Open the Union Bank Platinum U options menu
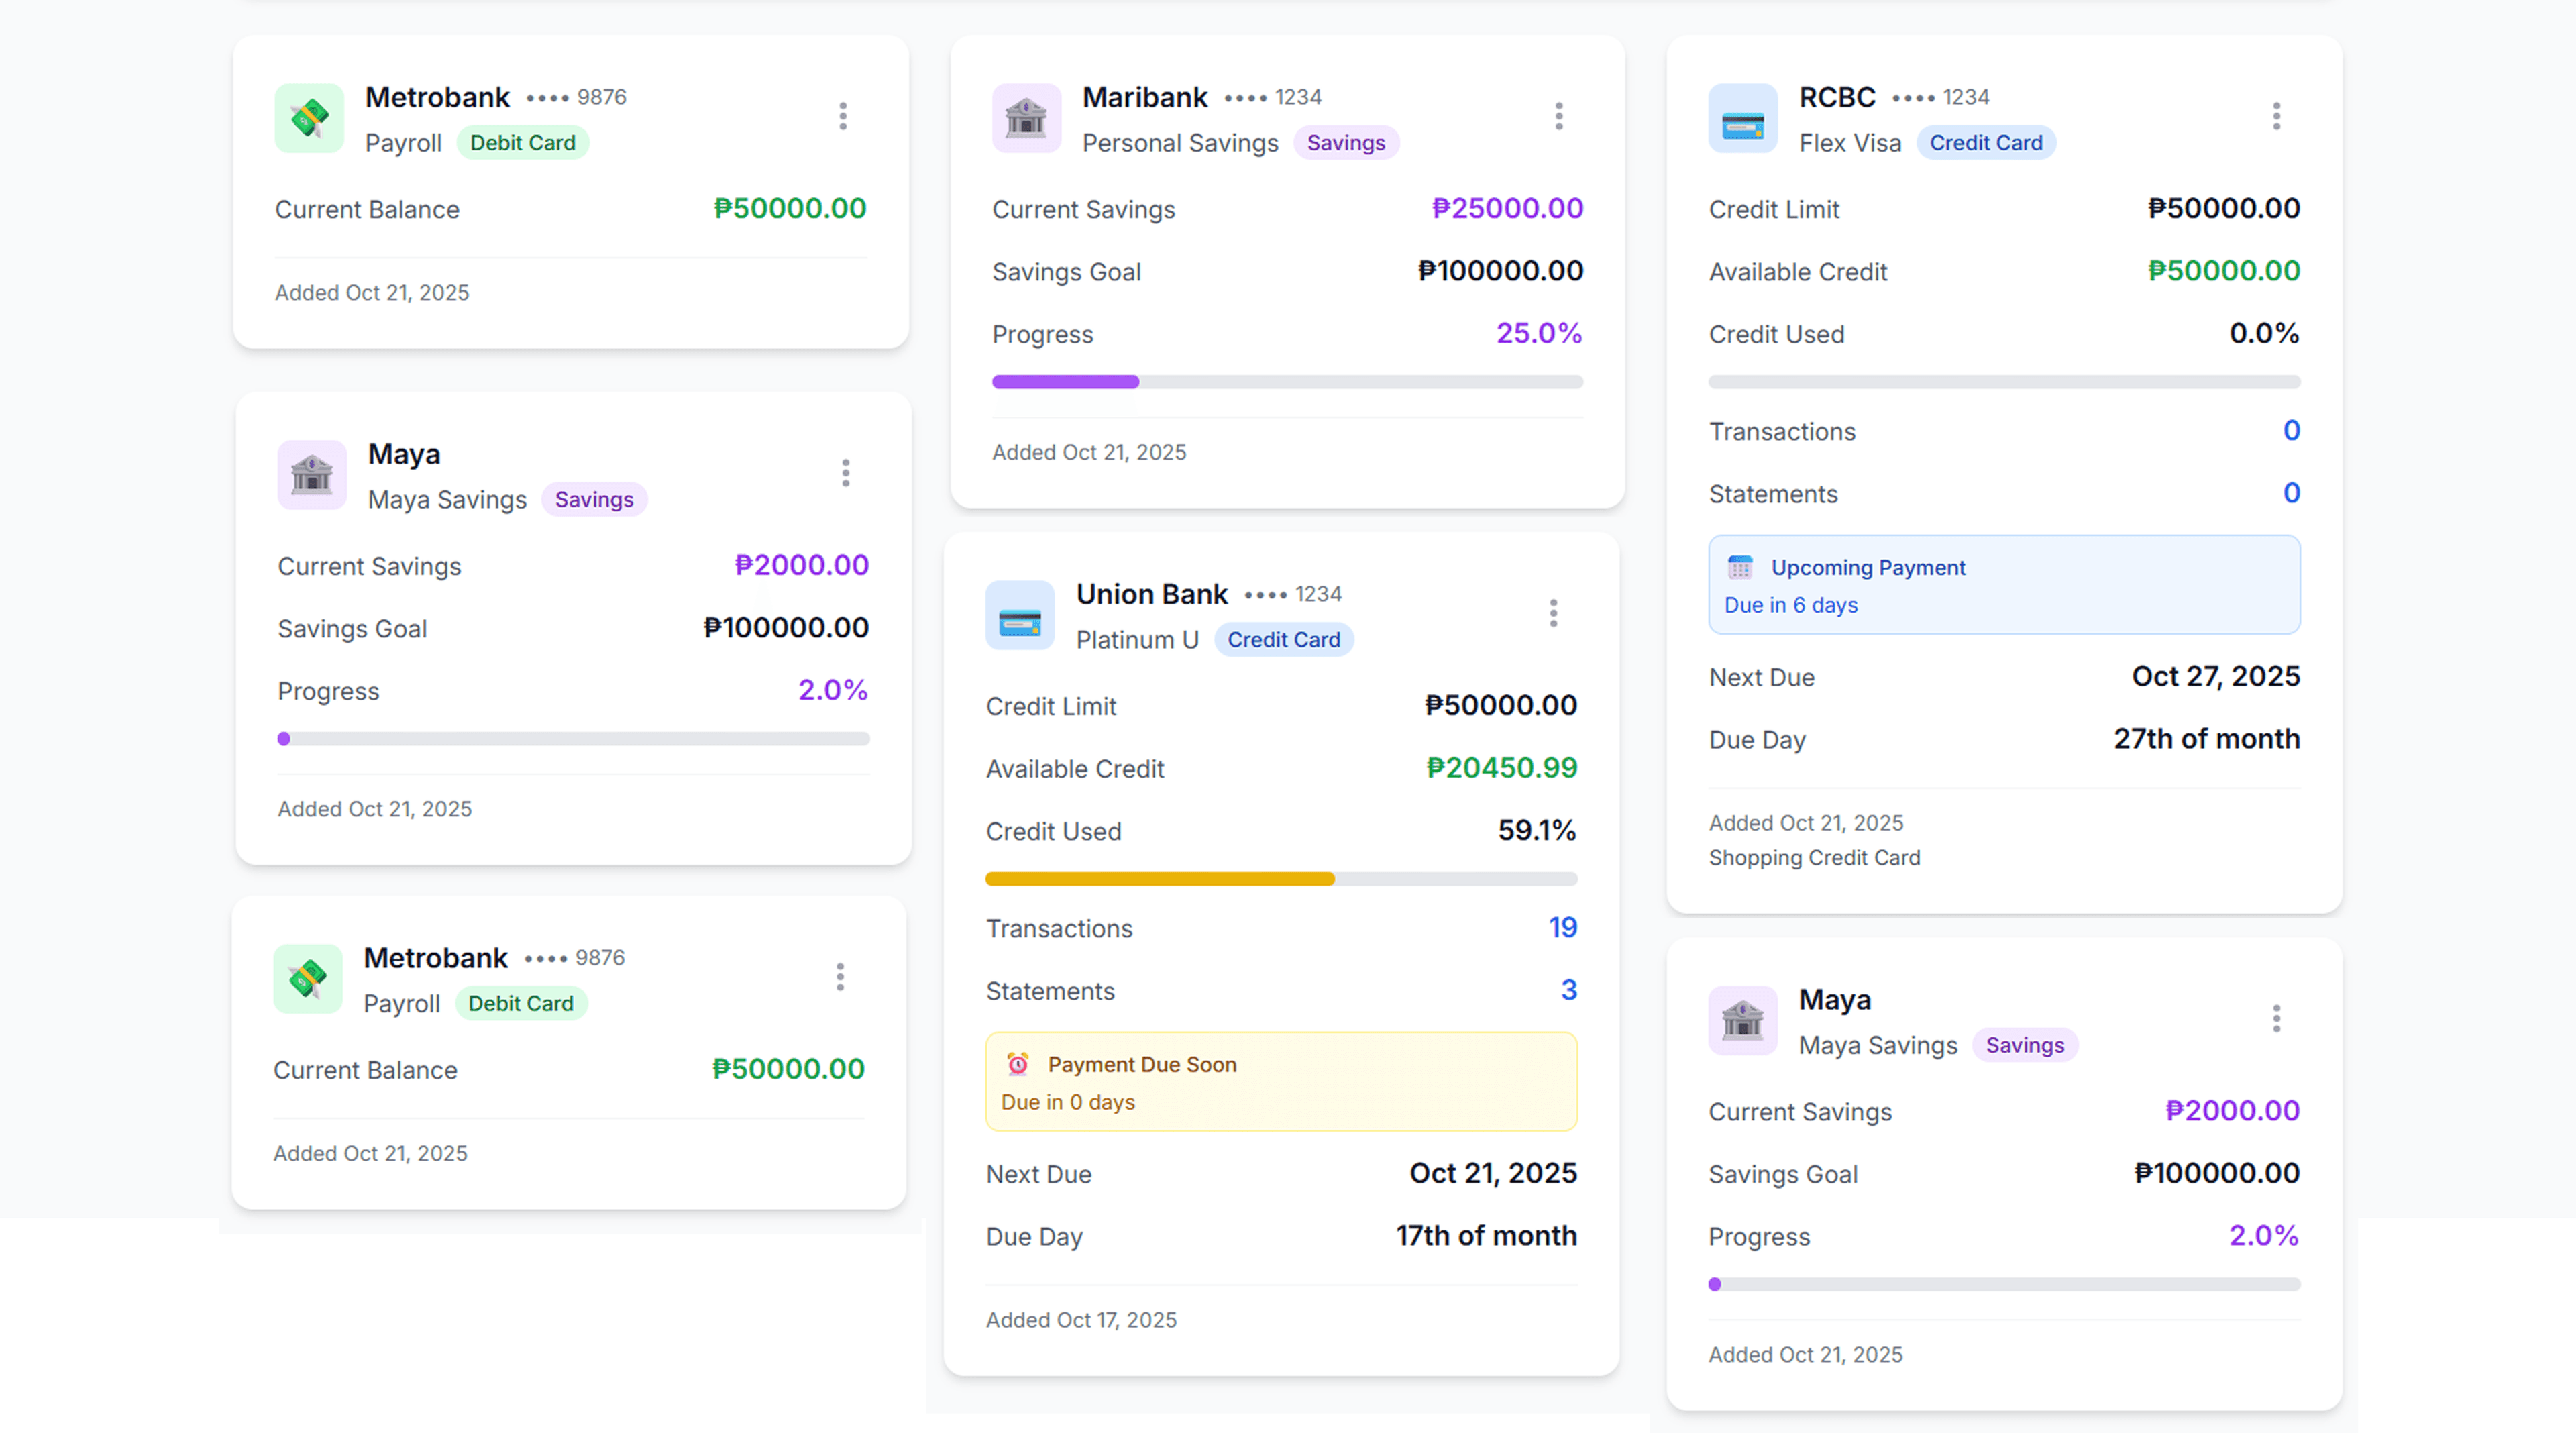This screenshot has height=1433, width=2576. pos(1553,612)
